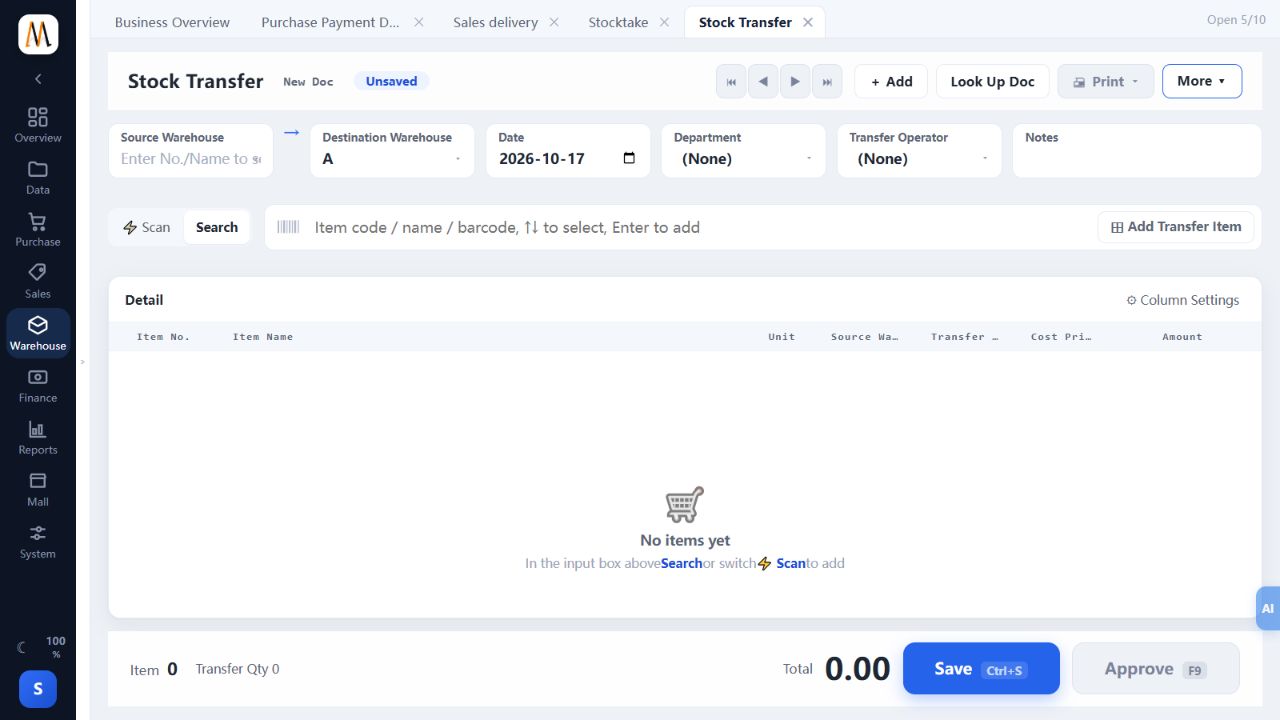
Task: Select the Warehouse module icon
Action: click(38, 333)
